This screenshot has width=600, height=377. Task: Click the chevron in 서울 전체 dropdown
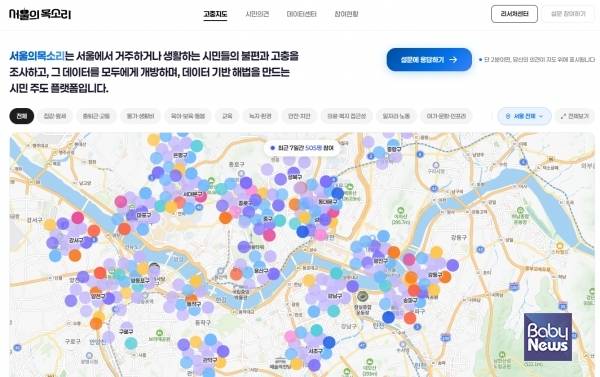point(541,116)
